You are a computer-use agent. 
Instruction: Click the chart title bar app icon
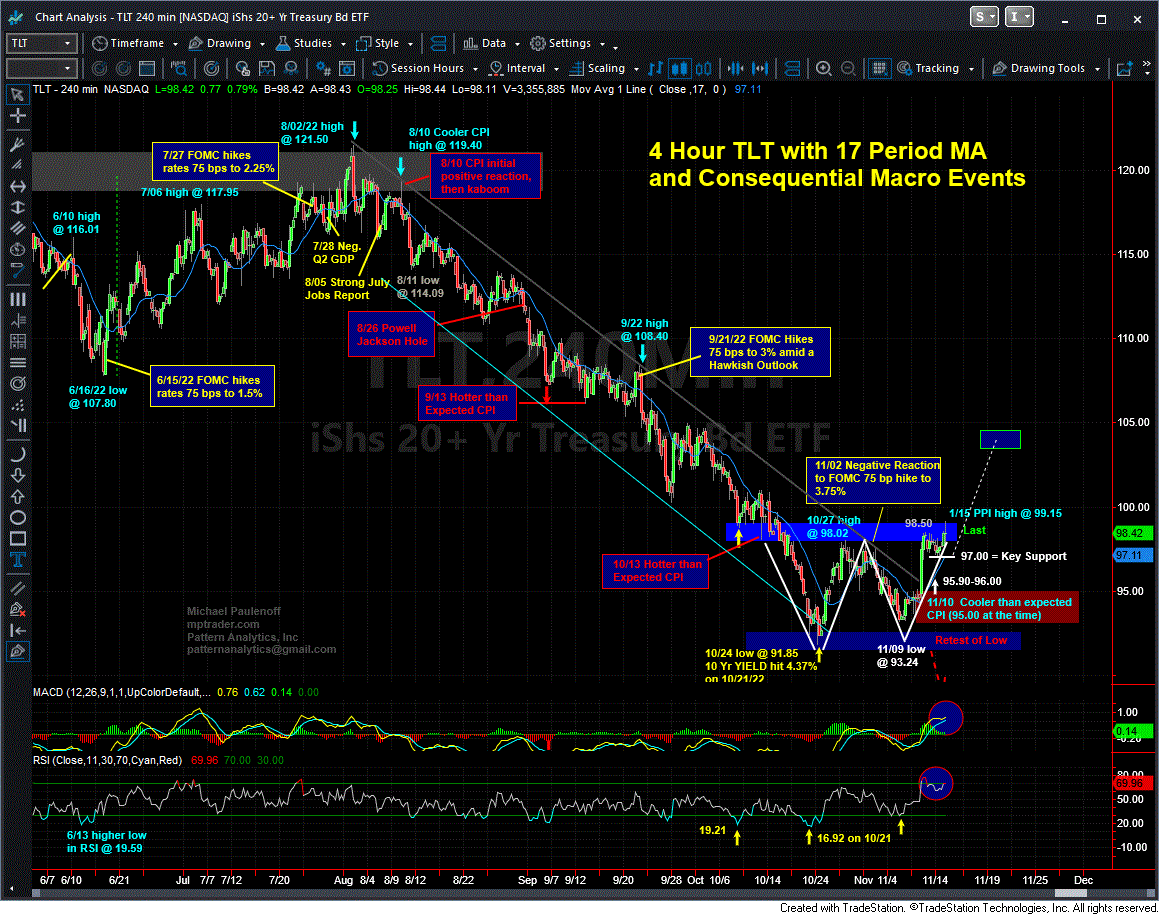[17, 16]
